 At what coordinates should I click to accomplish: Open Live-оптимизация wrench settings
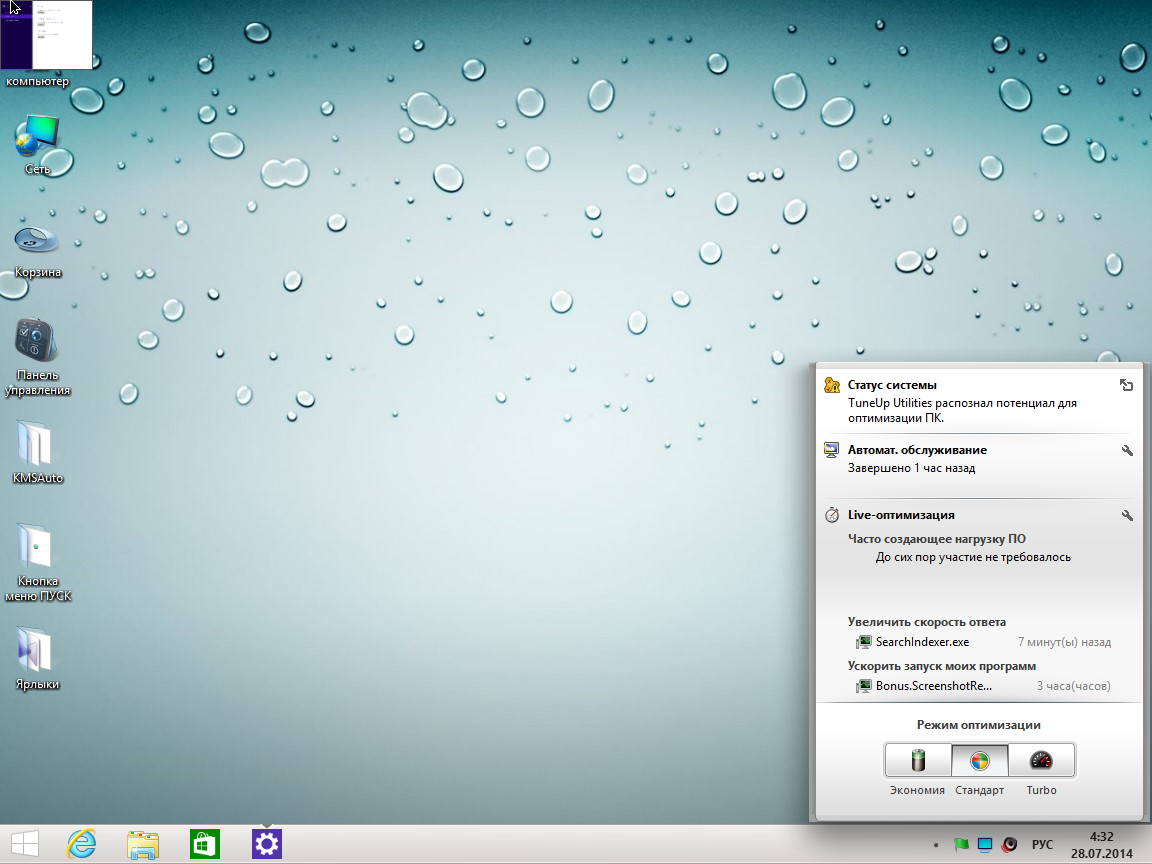(1127, 516)
